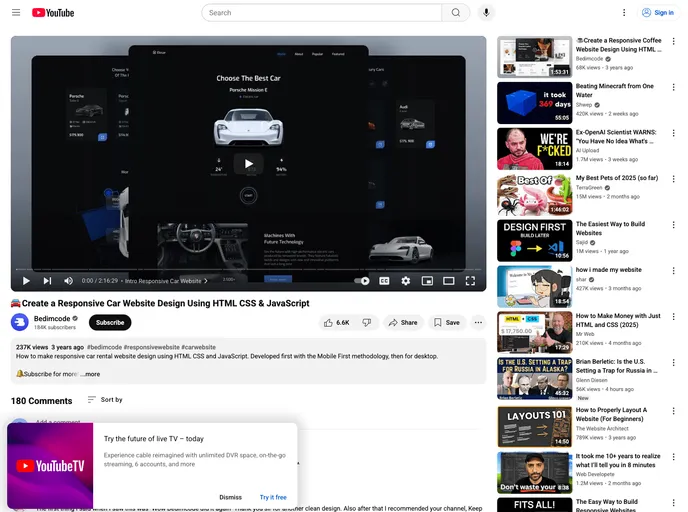Like the video
Image resolution: width=688 pixels, height=512 pixels.
coord(337,322)
